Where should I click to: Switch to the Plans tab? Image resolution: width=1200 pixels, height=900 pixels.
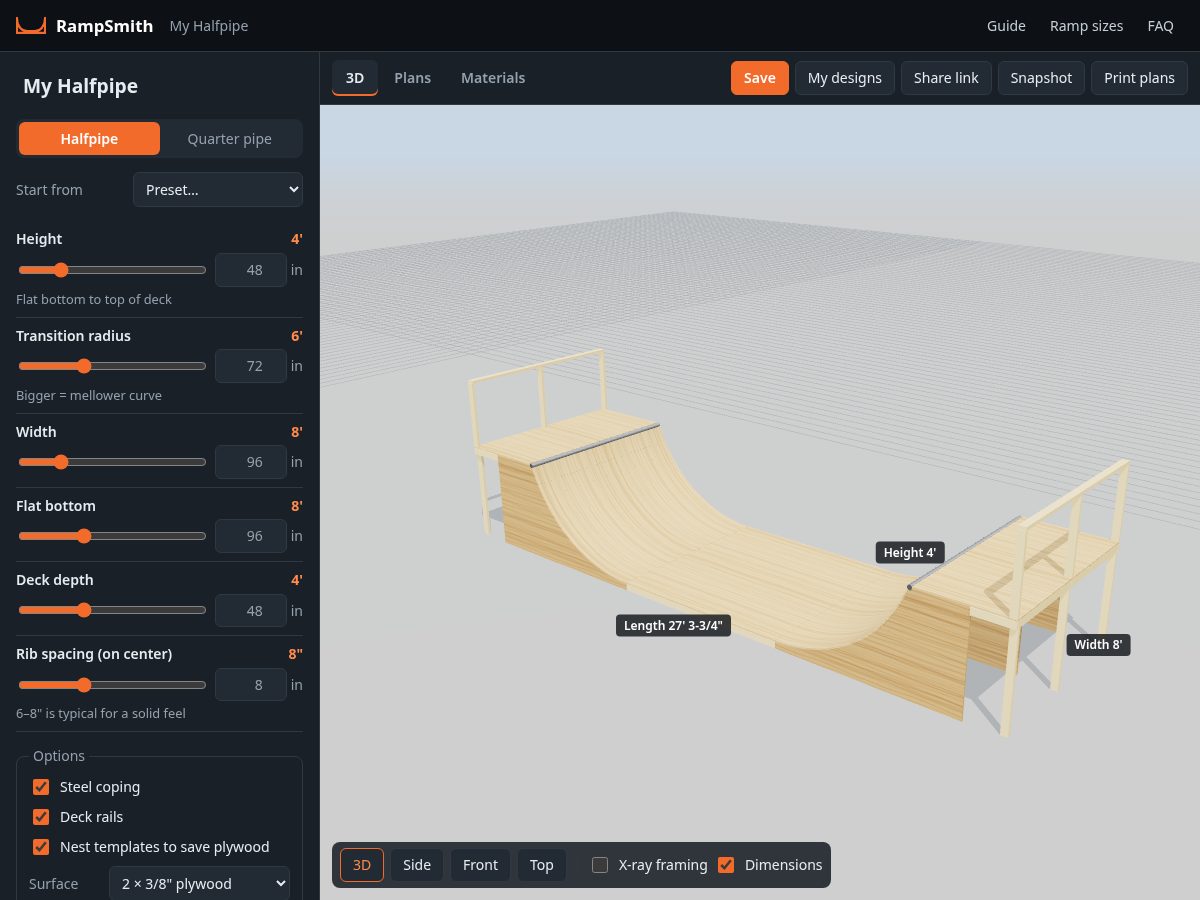[412, 78]
